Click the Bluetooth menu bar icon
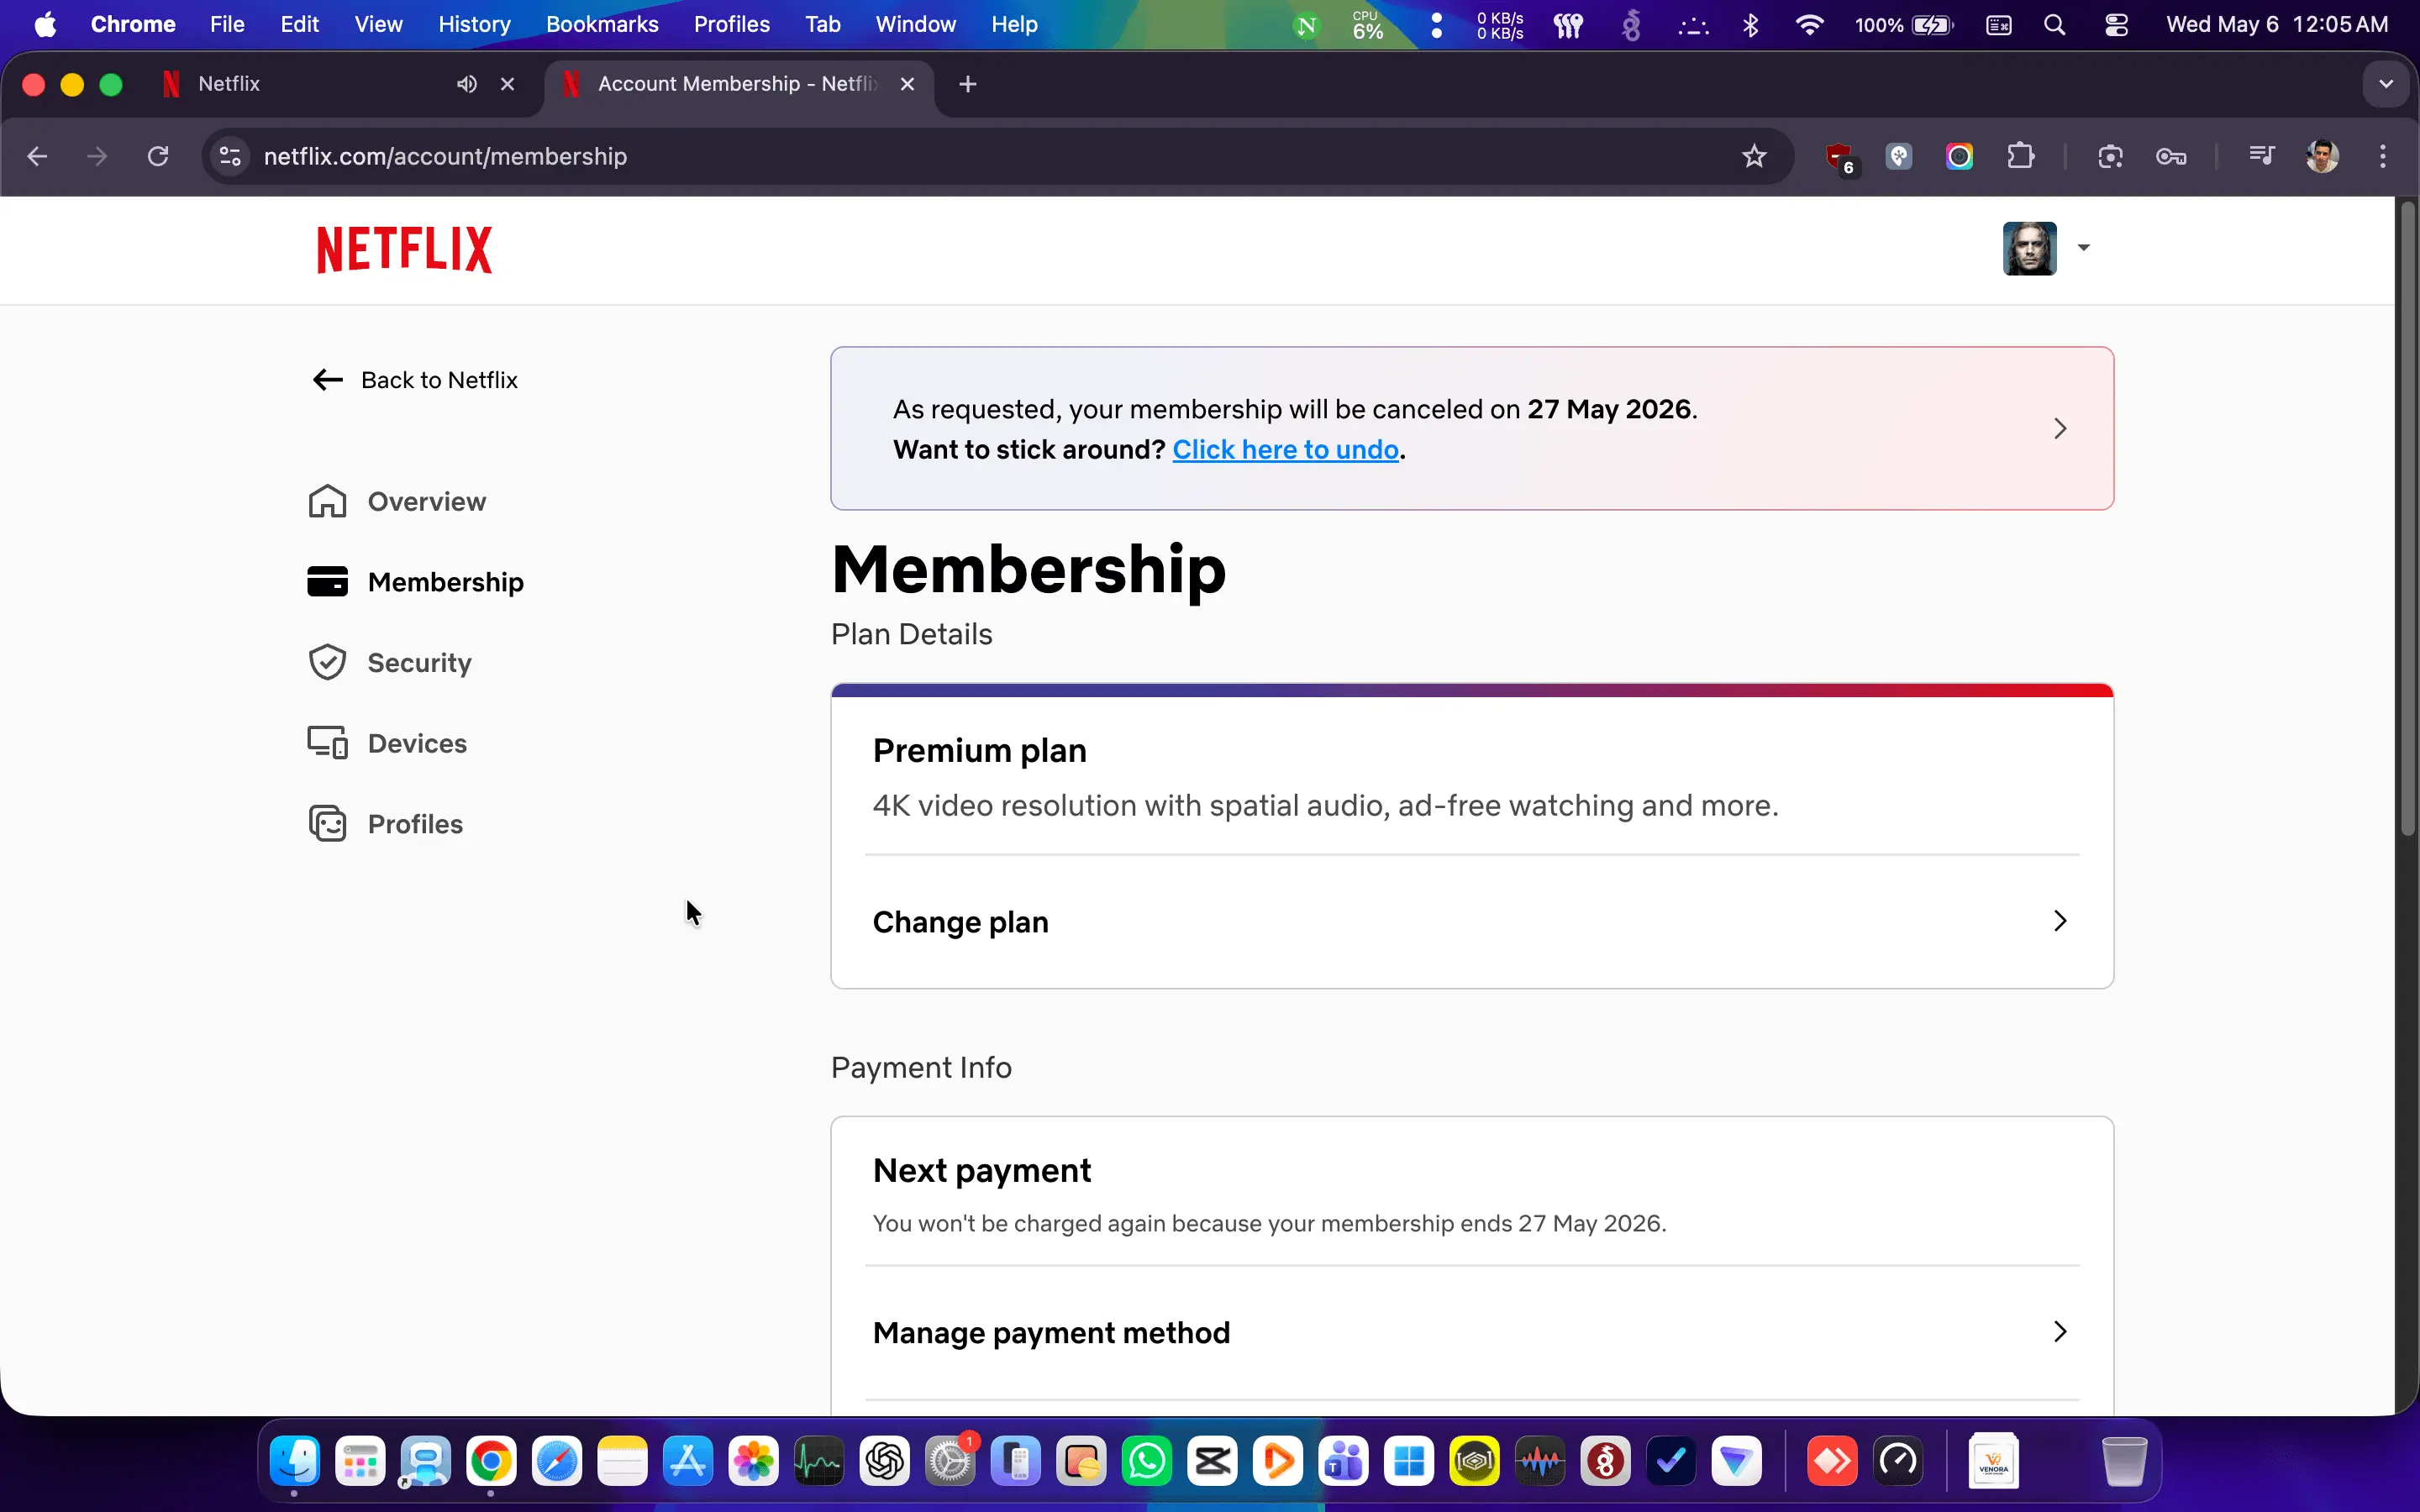The height and width of the screenshot is (1512, 2420). [1750, 25]
